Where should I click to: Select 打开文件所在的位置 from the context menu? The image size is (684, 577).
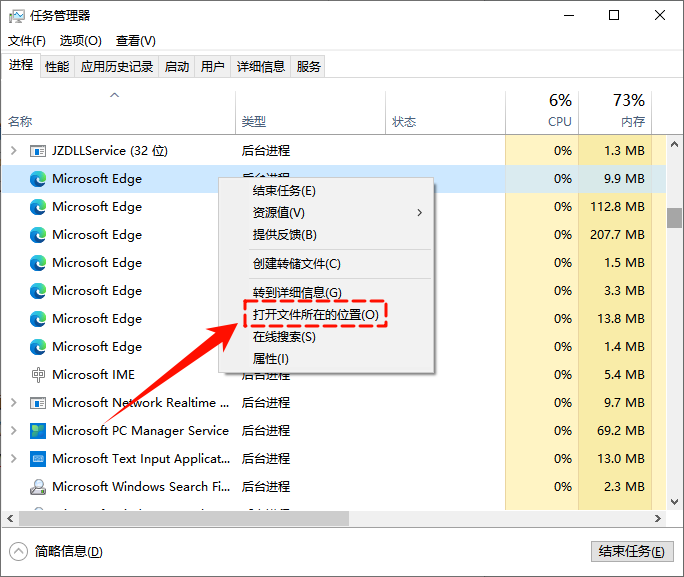coord(315,314)
